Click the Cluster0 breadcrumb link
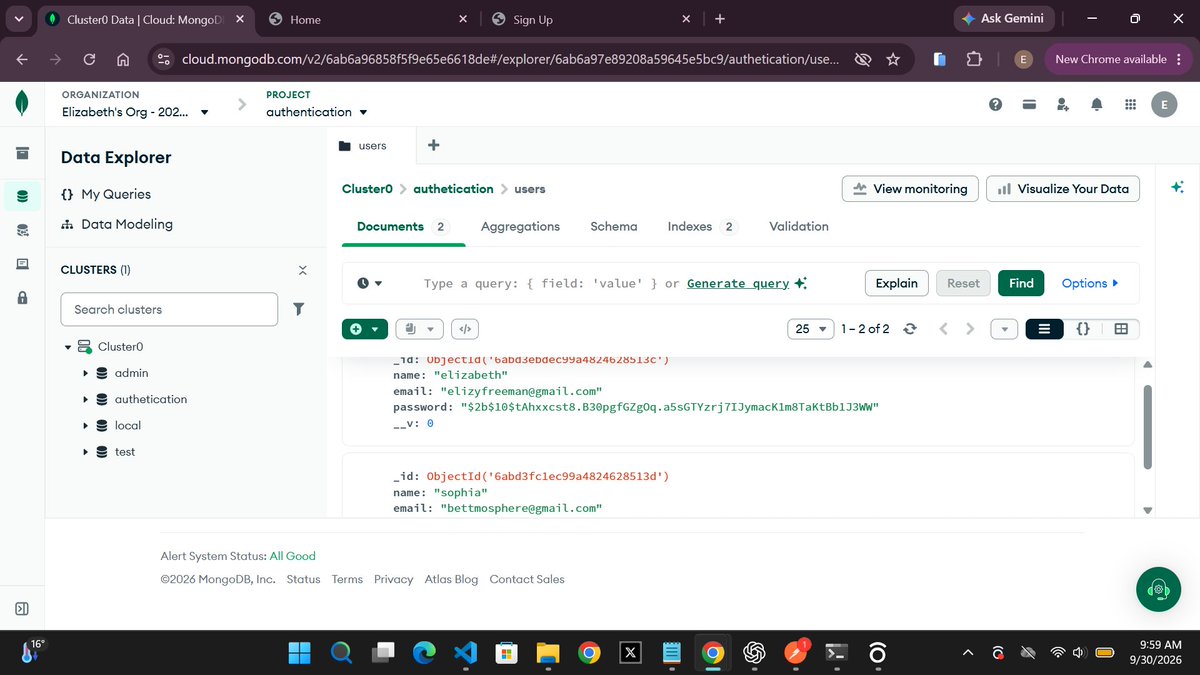This screenshot has height=675, width=1200. (x=367, y=189)
